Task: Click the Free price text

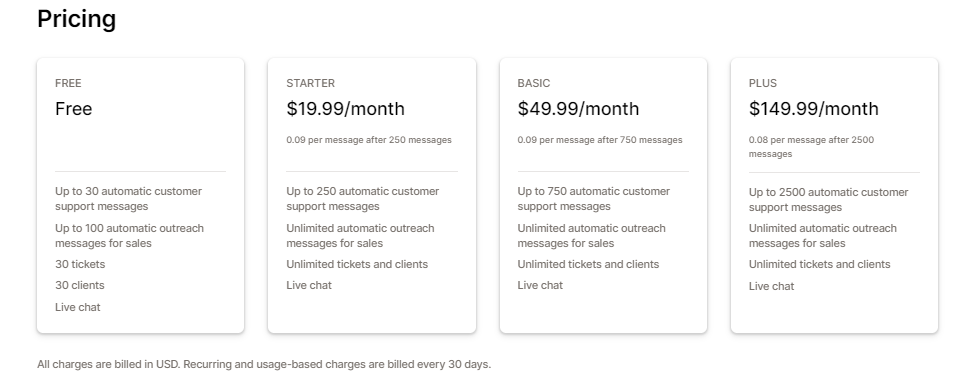Action: point(74,109)
